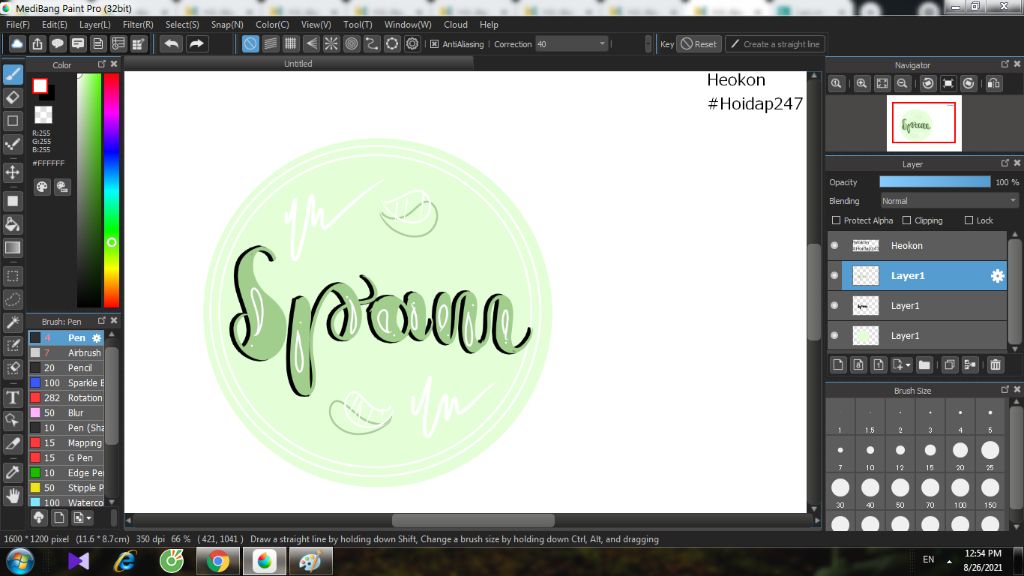This screenshot has height=576, width=1024.
Task: Open the Snap menu
Action: coord(227,24)
